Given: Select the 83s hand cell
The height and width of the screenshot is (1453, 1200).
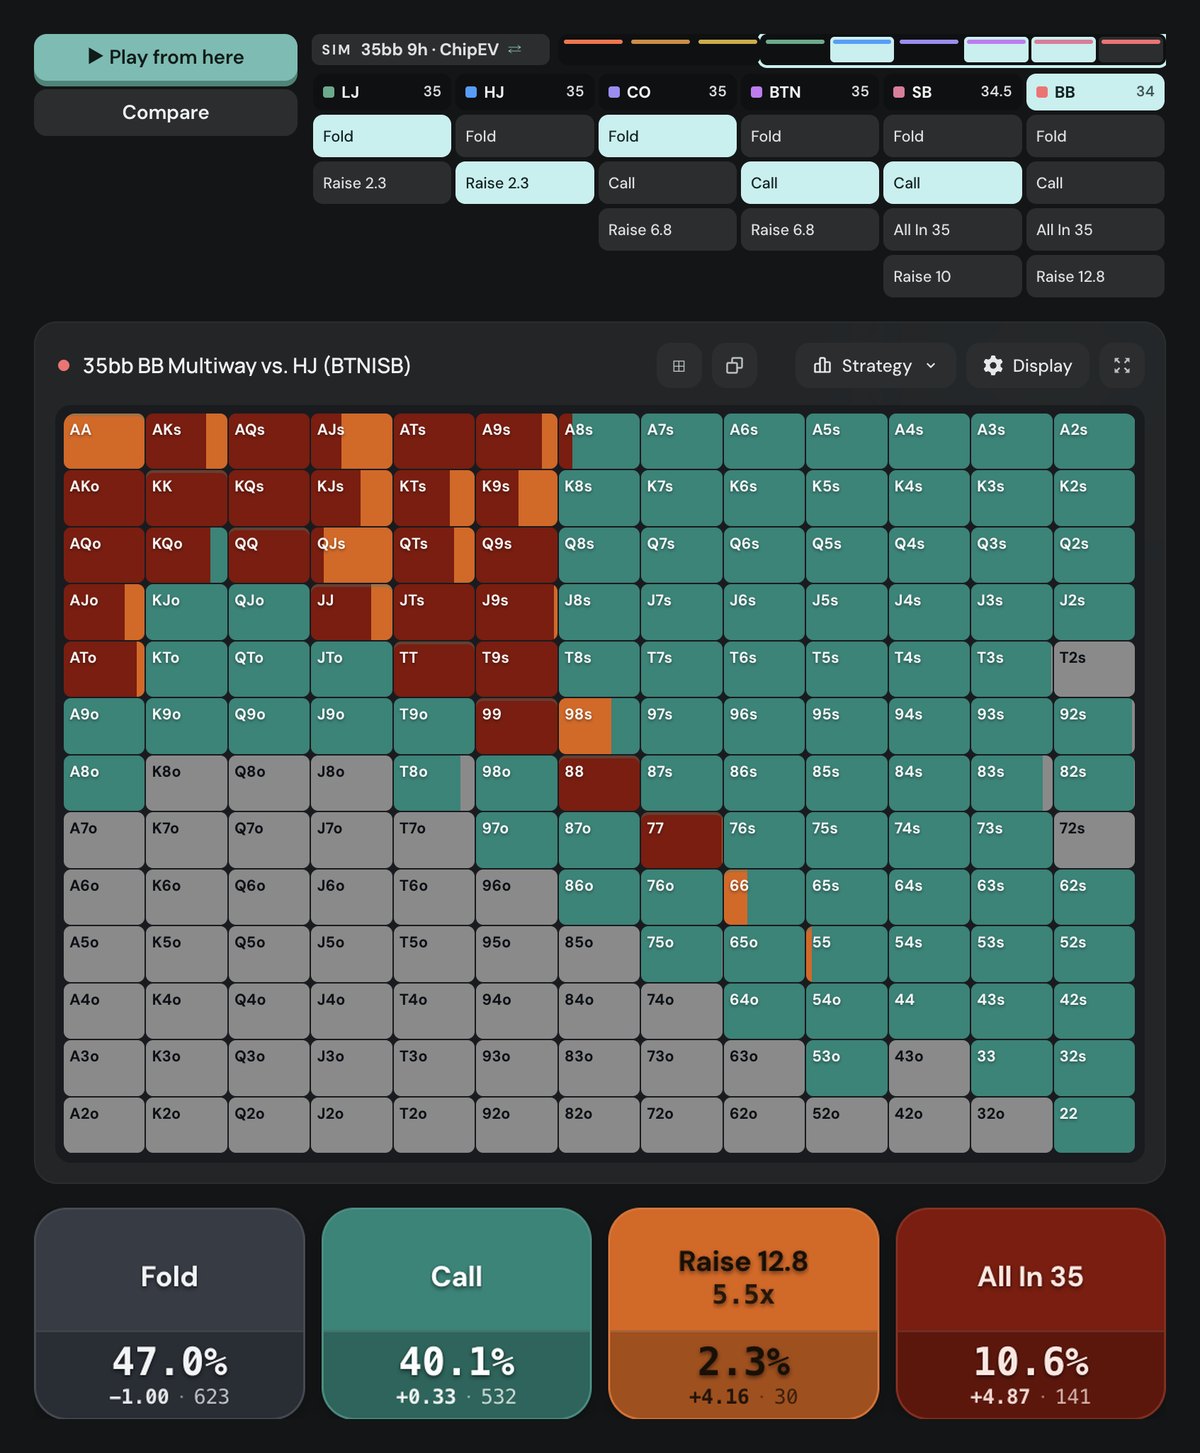Looking at the screenshot, I should [x=1011, y=783].
